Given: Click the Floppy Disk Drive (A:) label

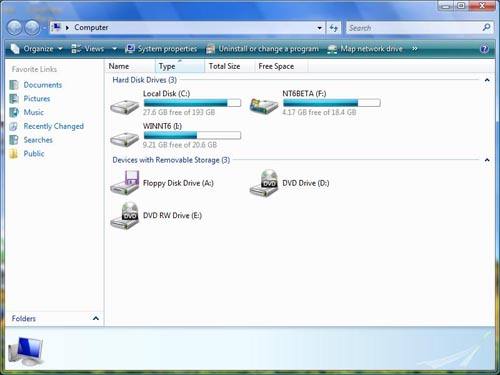Looking at the screenshot, I should pyautogui.click(x=178, y=183).
